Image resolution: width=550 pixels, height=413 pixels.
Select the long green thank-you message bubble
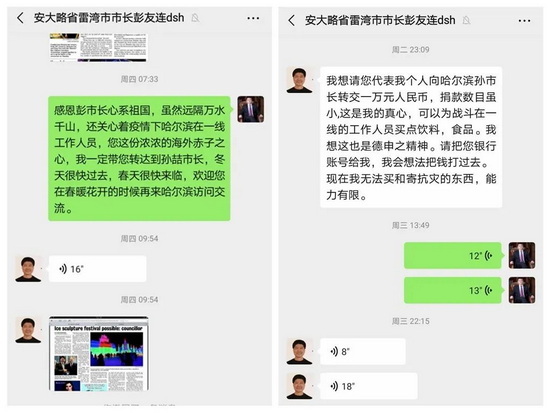(x=139, y=159)
